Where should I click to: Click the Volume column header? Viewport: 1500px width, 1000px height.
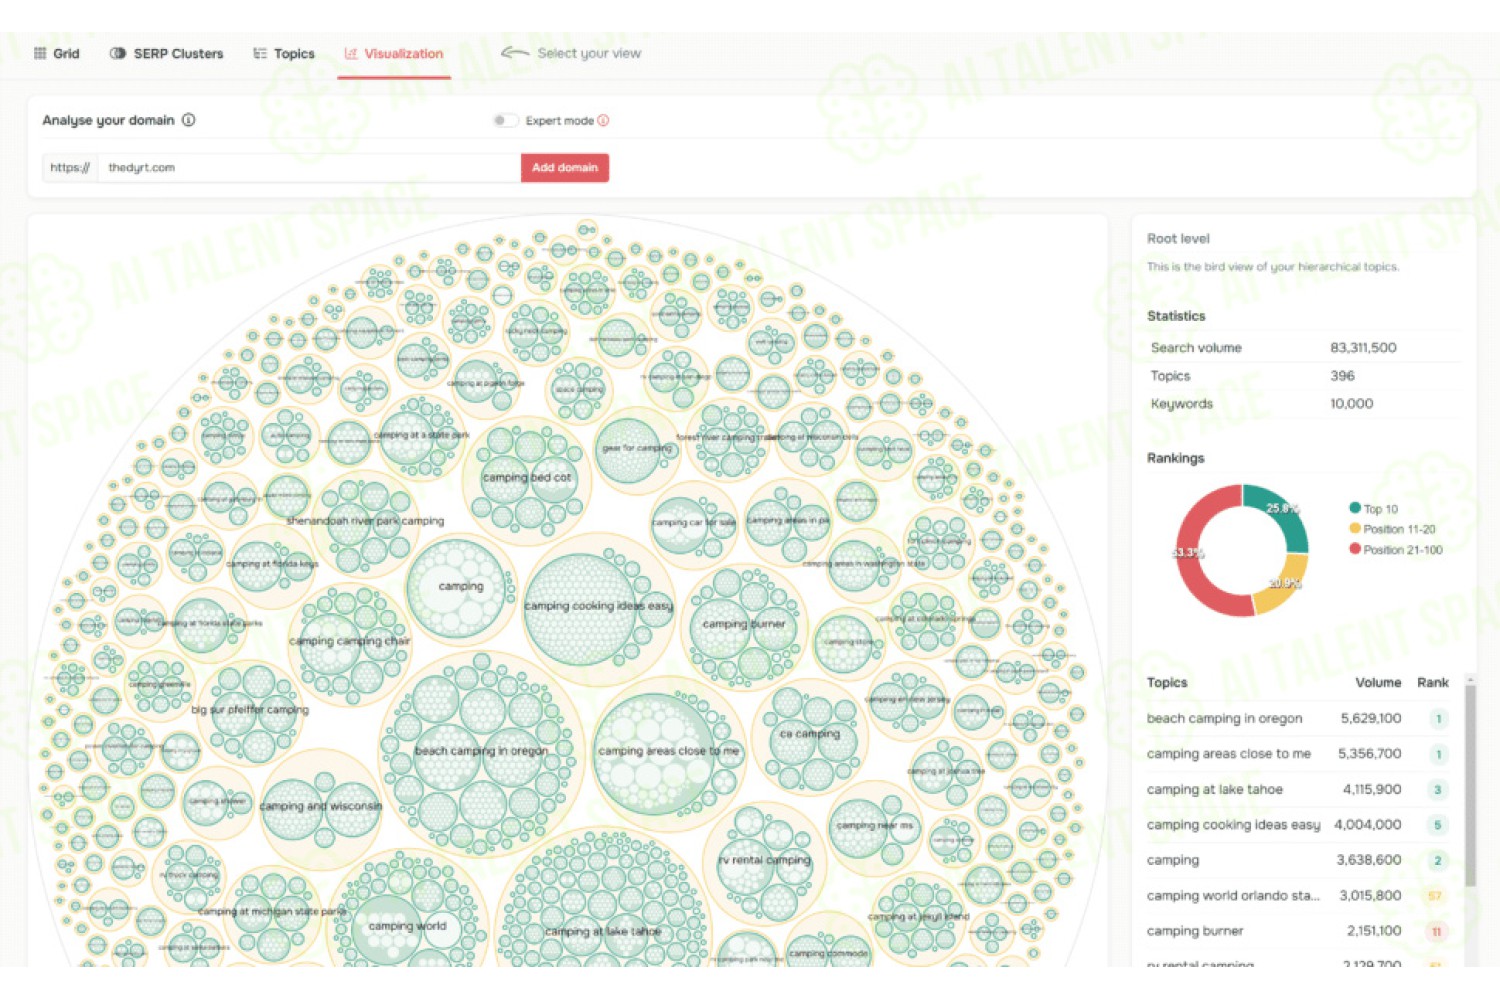1378,683
